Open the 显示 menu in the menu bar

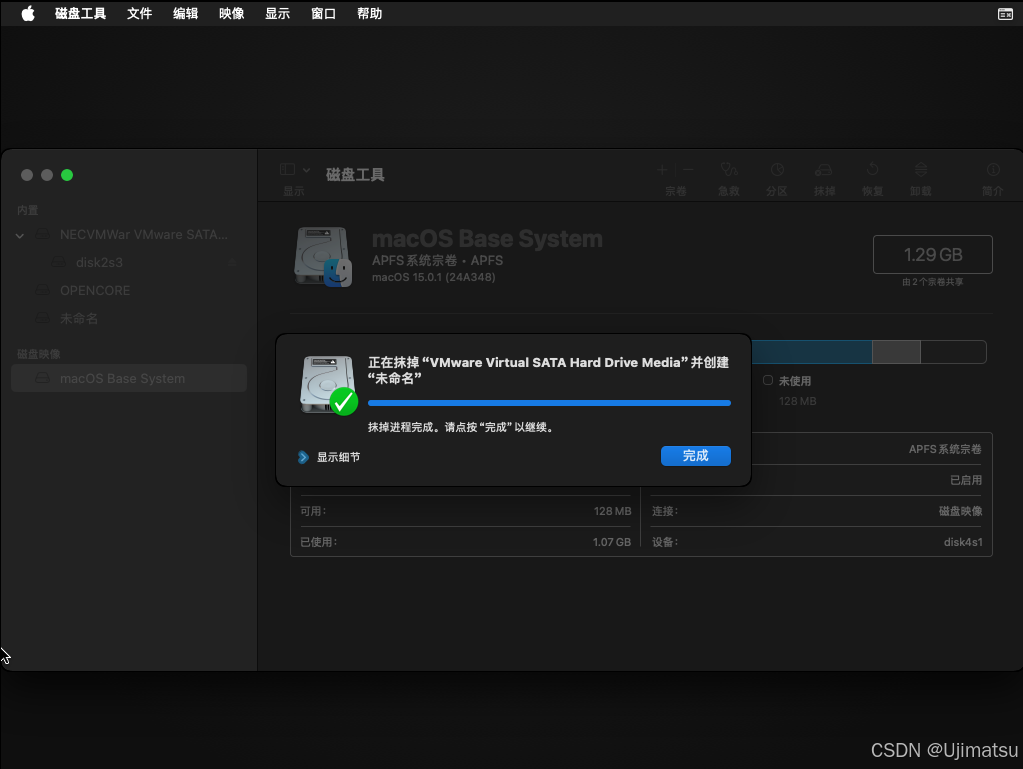click(277, 13)
